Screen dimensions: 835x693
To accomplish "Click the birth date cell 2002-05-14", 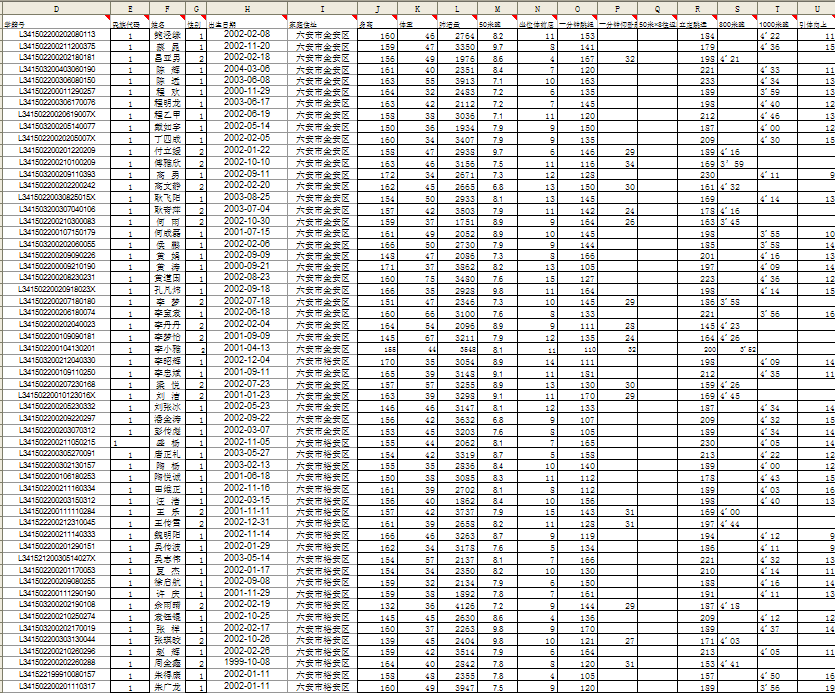I will coord(248,126).
